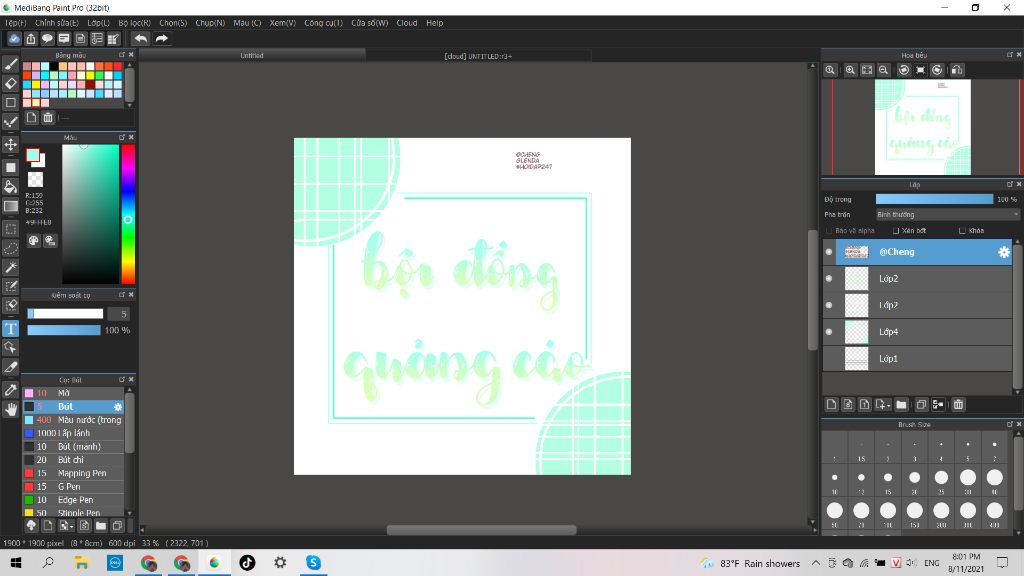Click the speech bubble icon in toolbar
This screenshot has height=576, width=1024.
47,39
